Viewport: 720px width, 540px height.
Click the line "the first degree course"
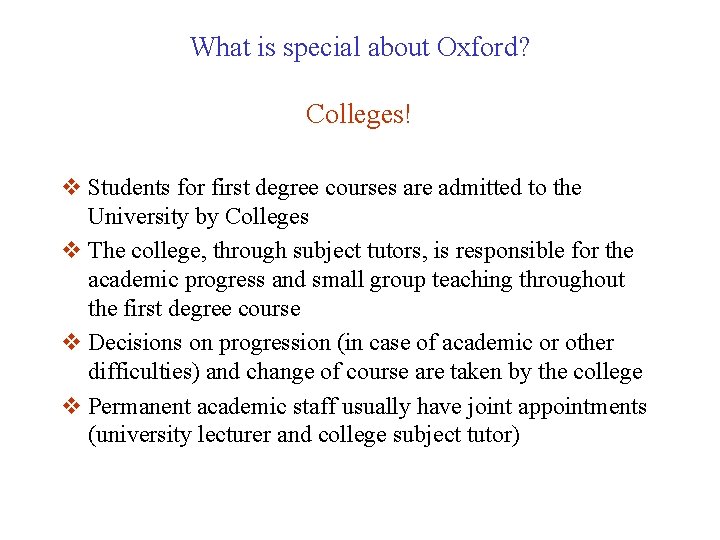[194, 310]
